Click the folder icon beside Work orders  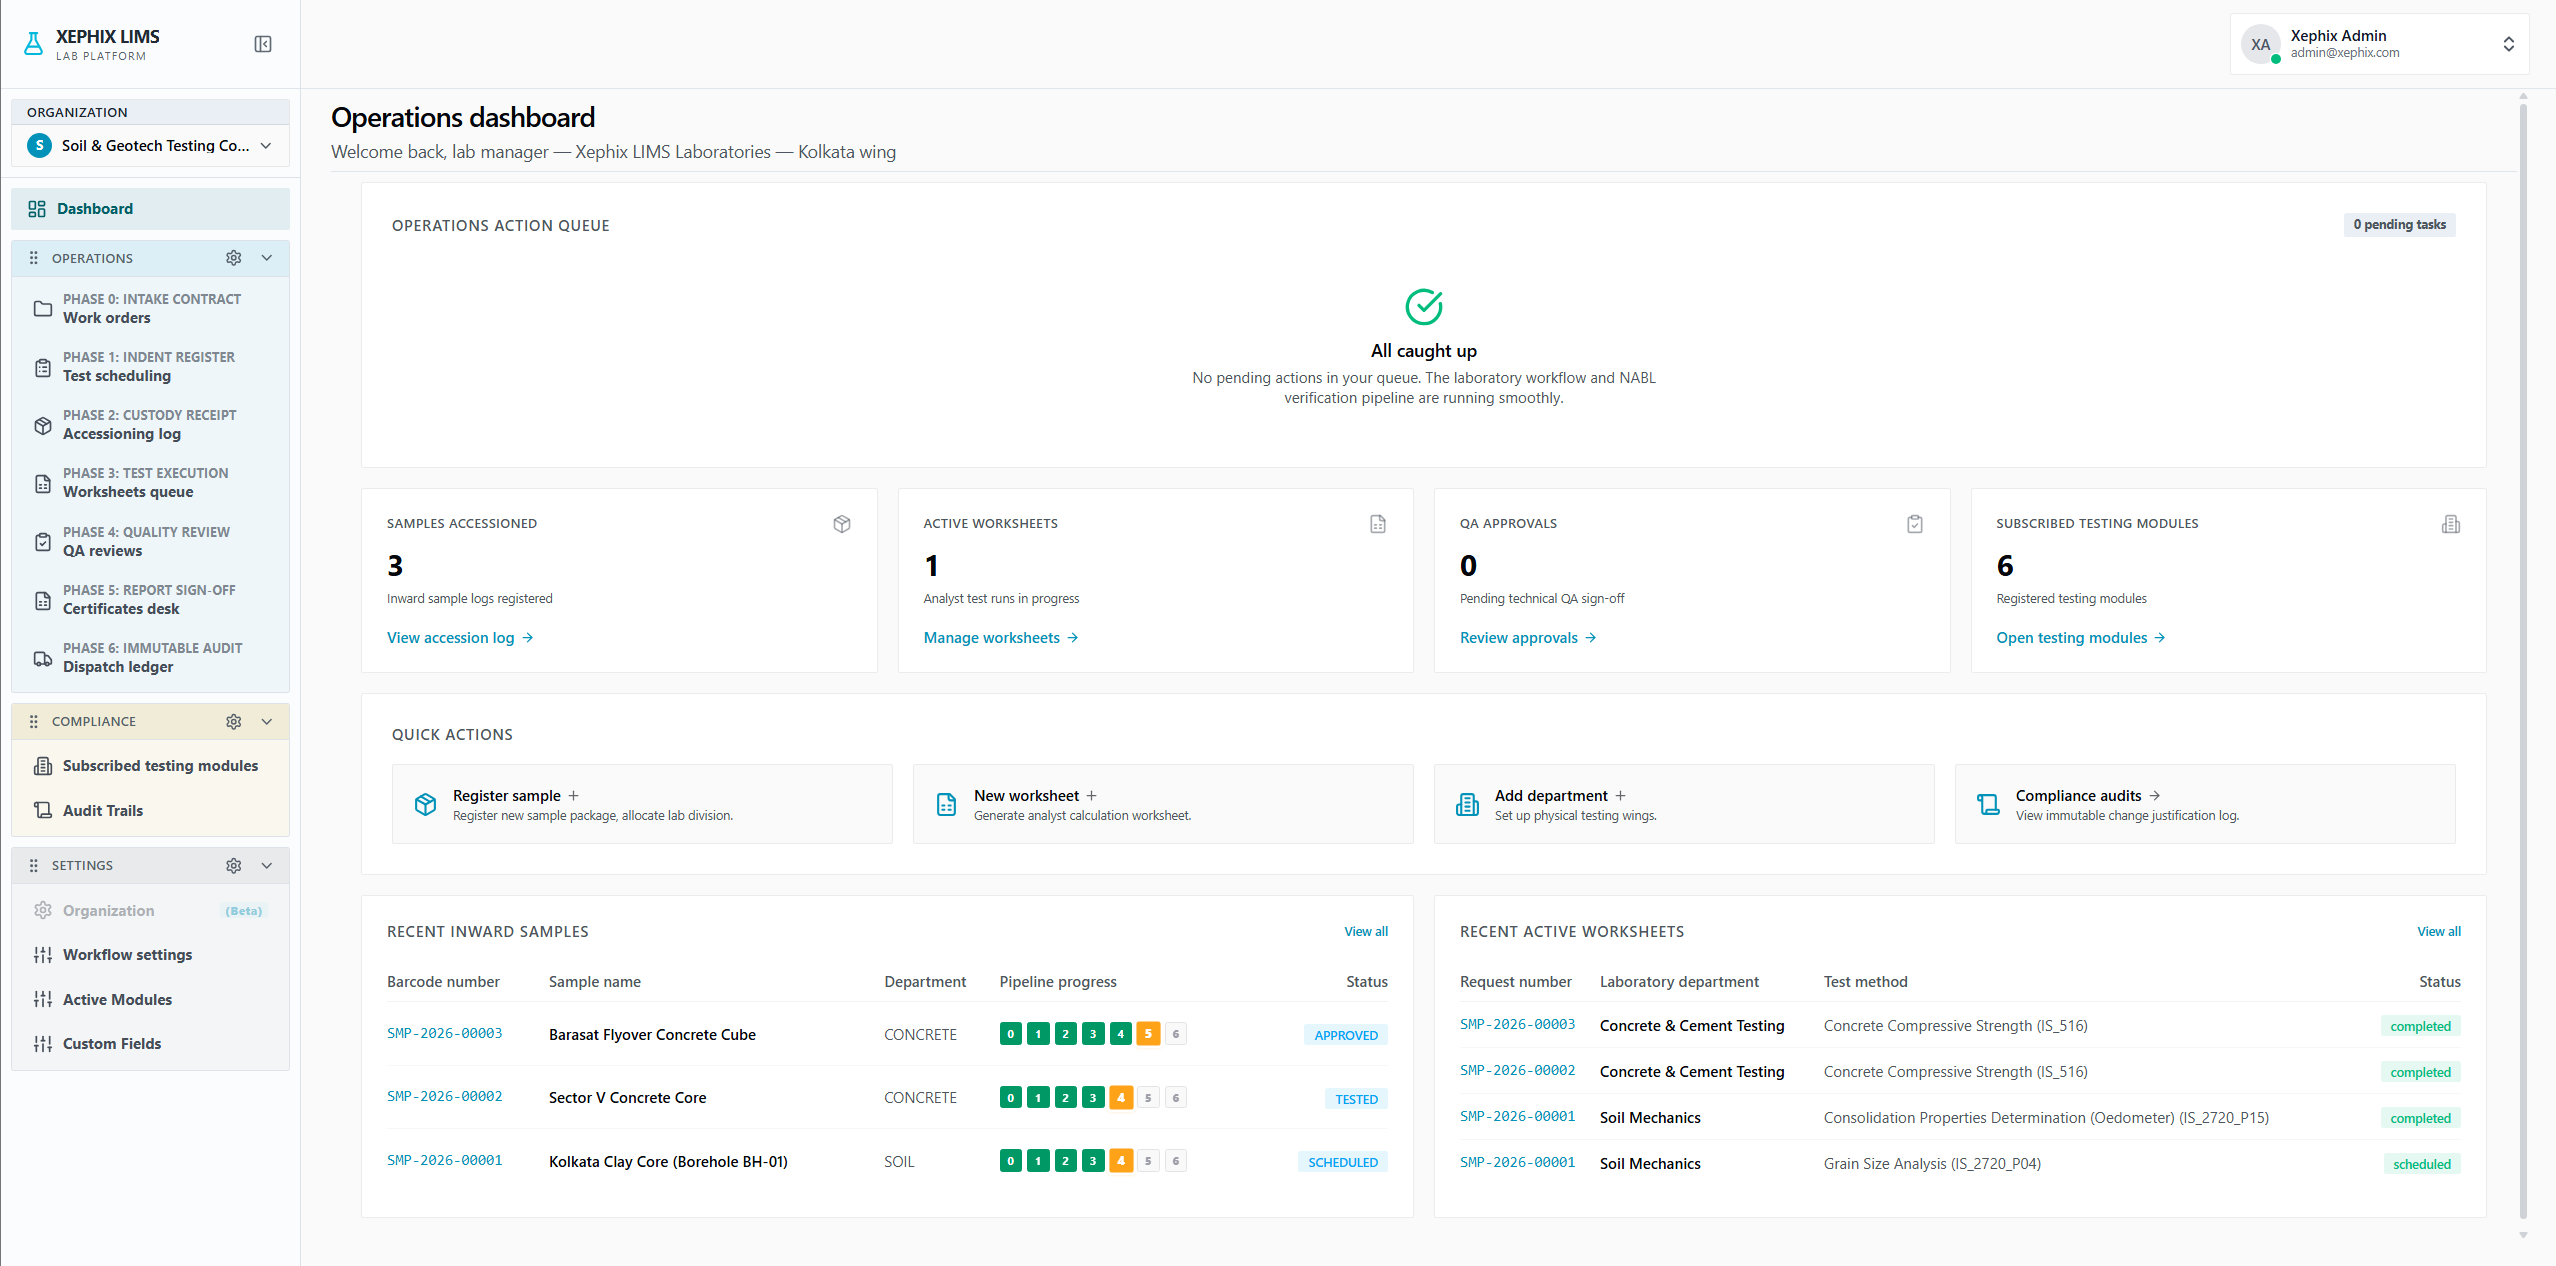(43, 309)
